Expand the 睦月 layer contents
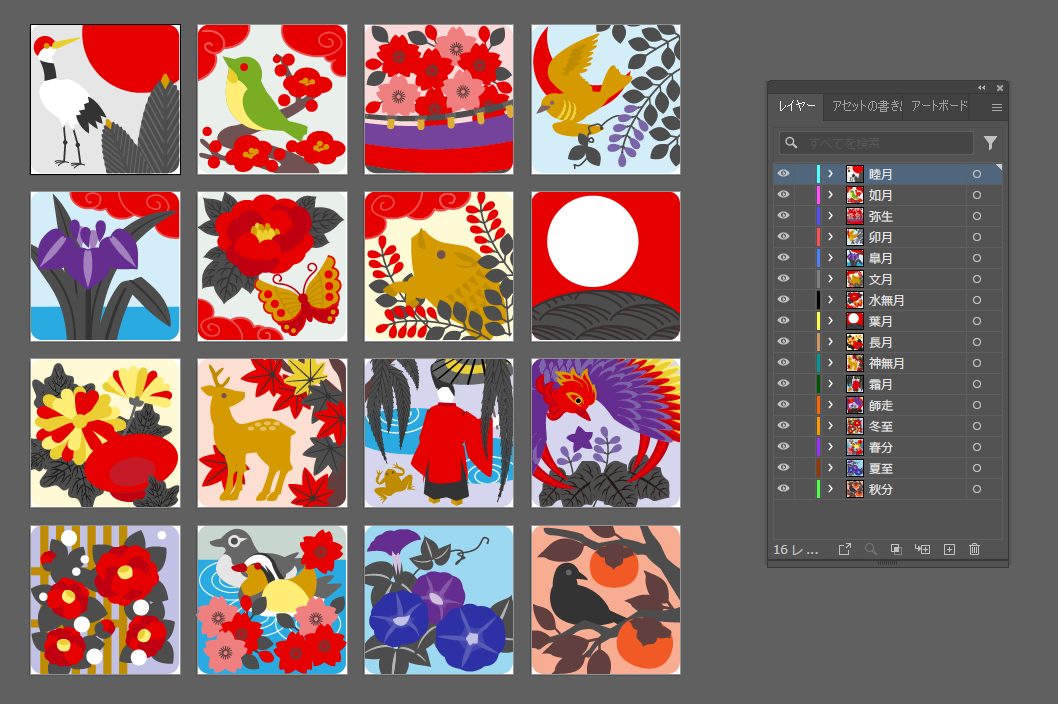This screenshot has width=1058, height=704. point(830,174)
